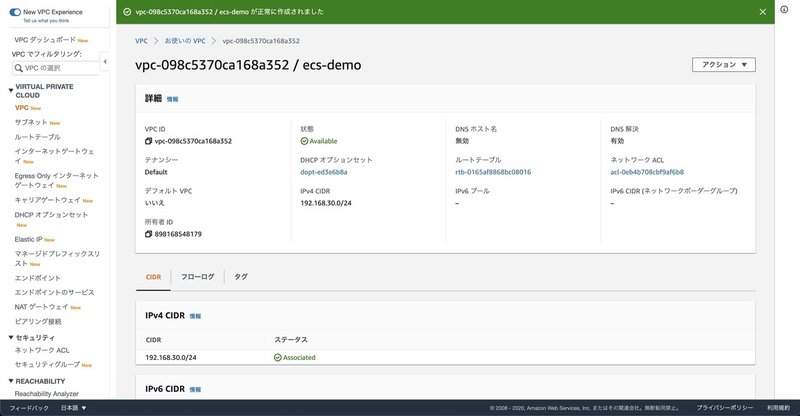The height and width of the screenshot is (416, 800).
Task: Collapse the REACHABILITY section
Action: click(11, 381)
